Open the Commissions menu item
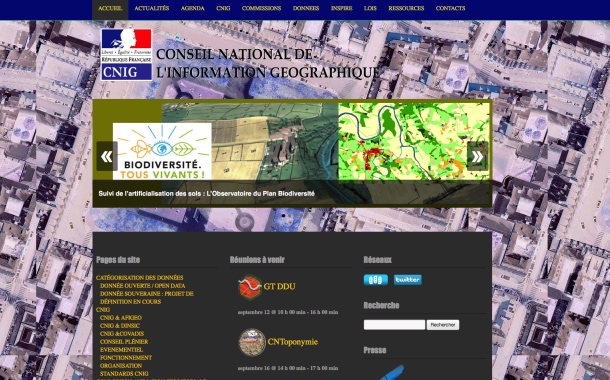Viewport: 610px width, 380px height. click(x=261, y=8)
